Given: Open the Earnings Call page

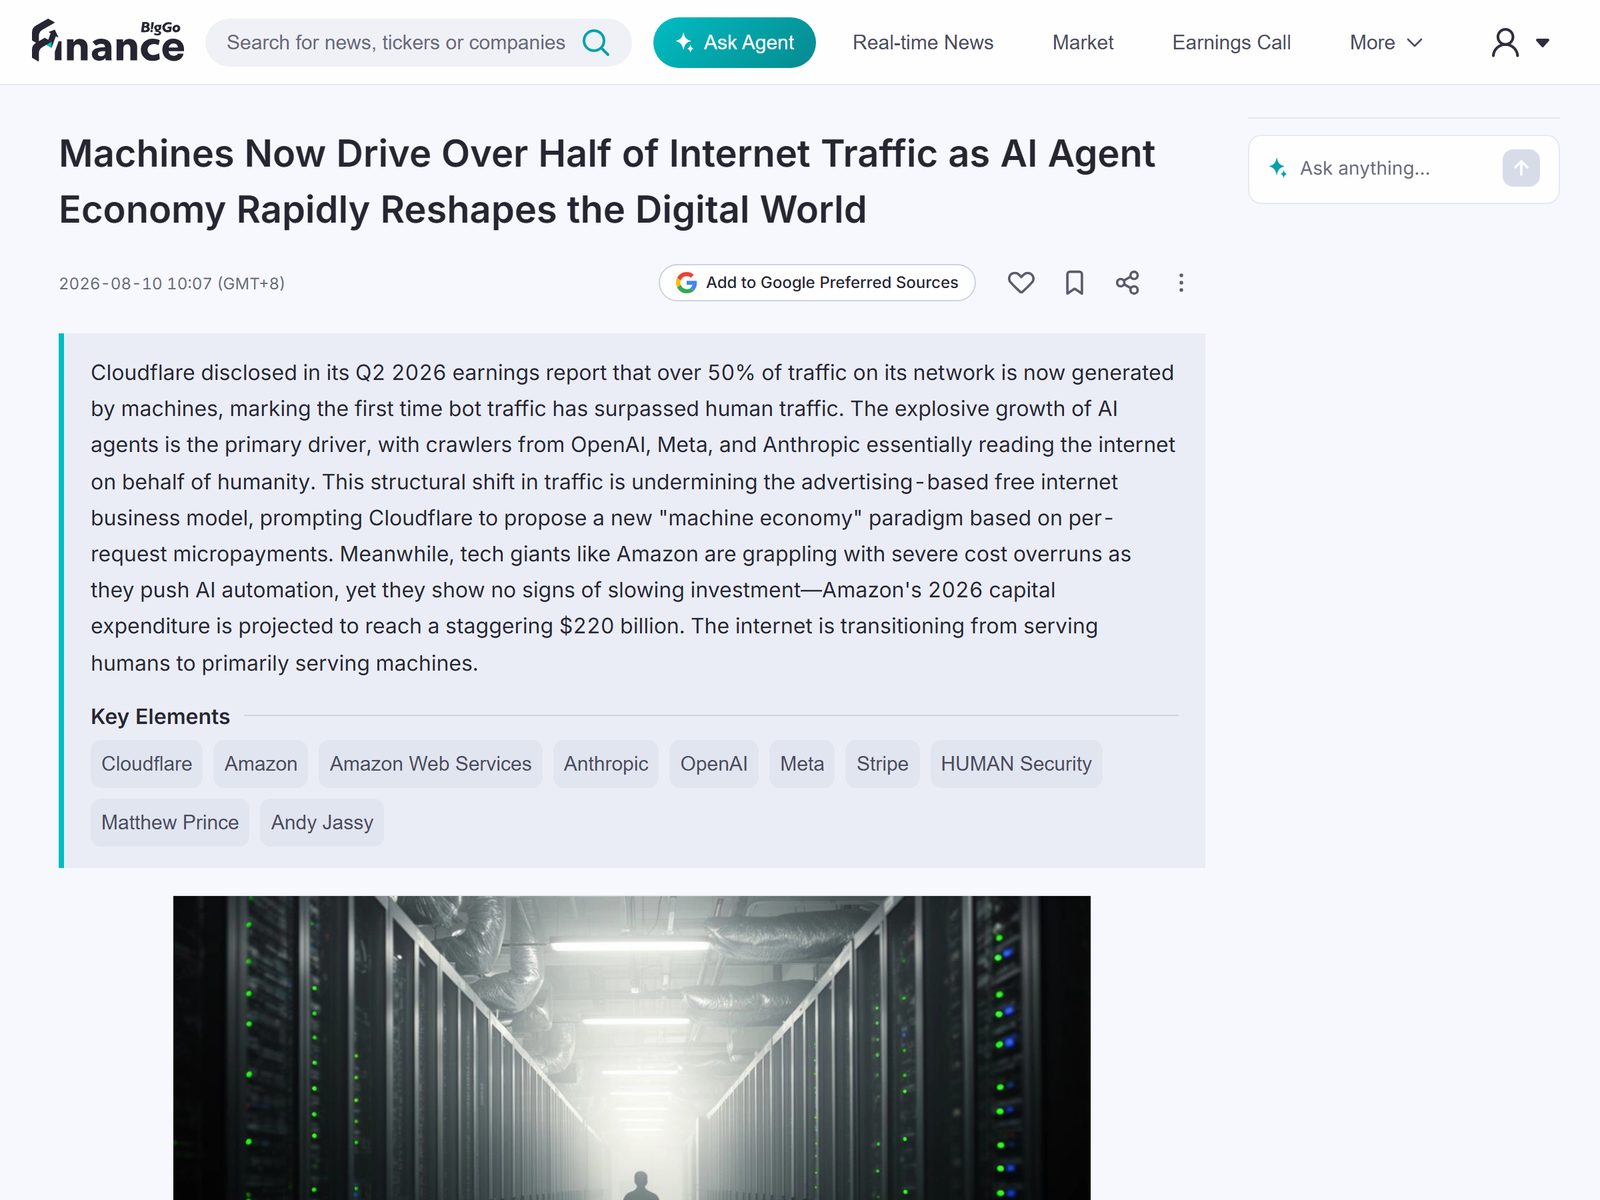Looking at the screenshot, I should (1231, 43).
